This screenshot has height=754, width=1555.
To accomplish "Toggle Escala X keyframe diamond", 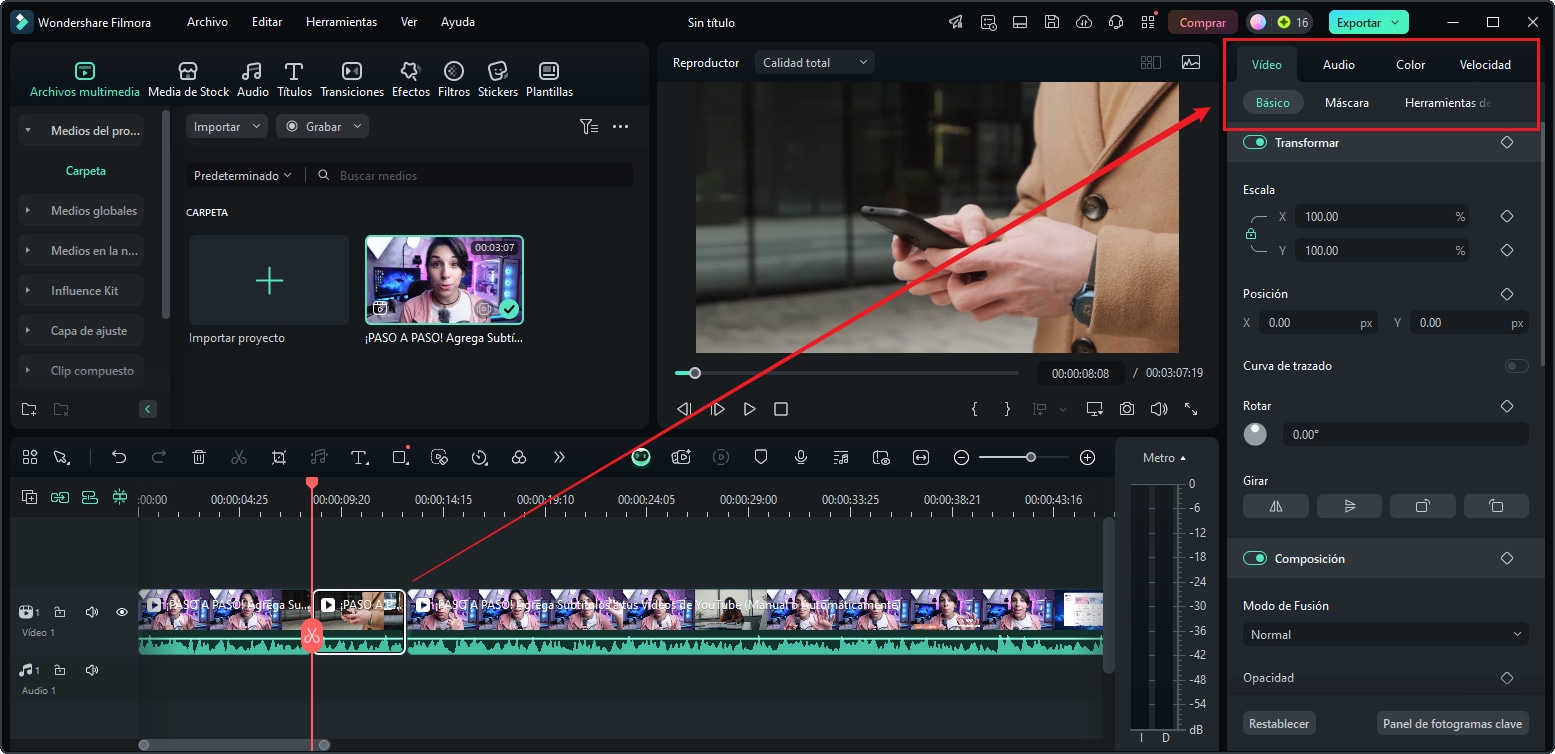I will [1507, 217].
